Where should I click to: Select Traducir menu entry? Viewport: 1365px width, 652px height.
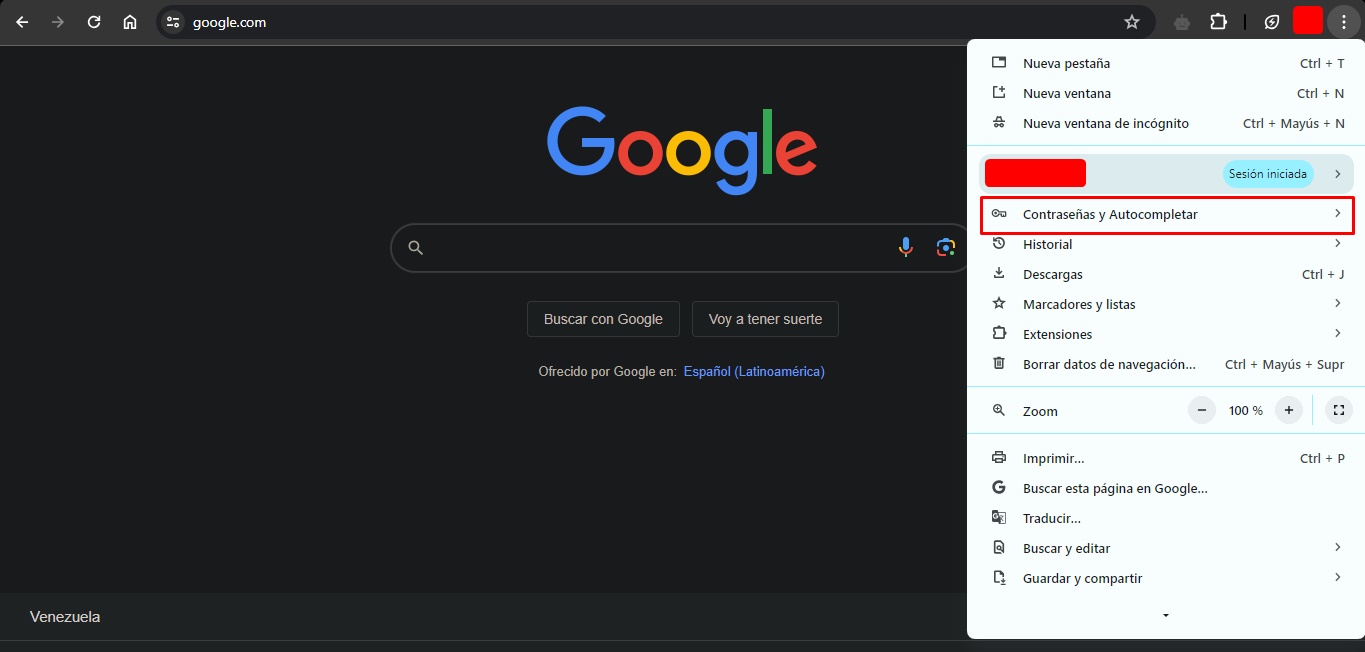point(1166,518)
